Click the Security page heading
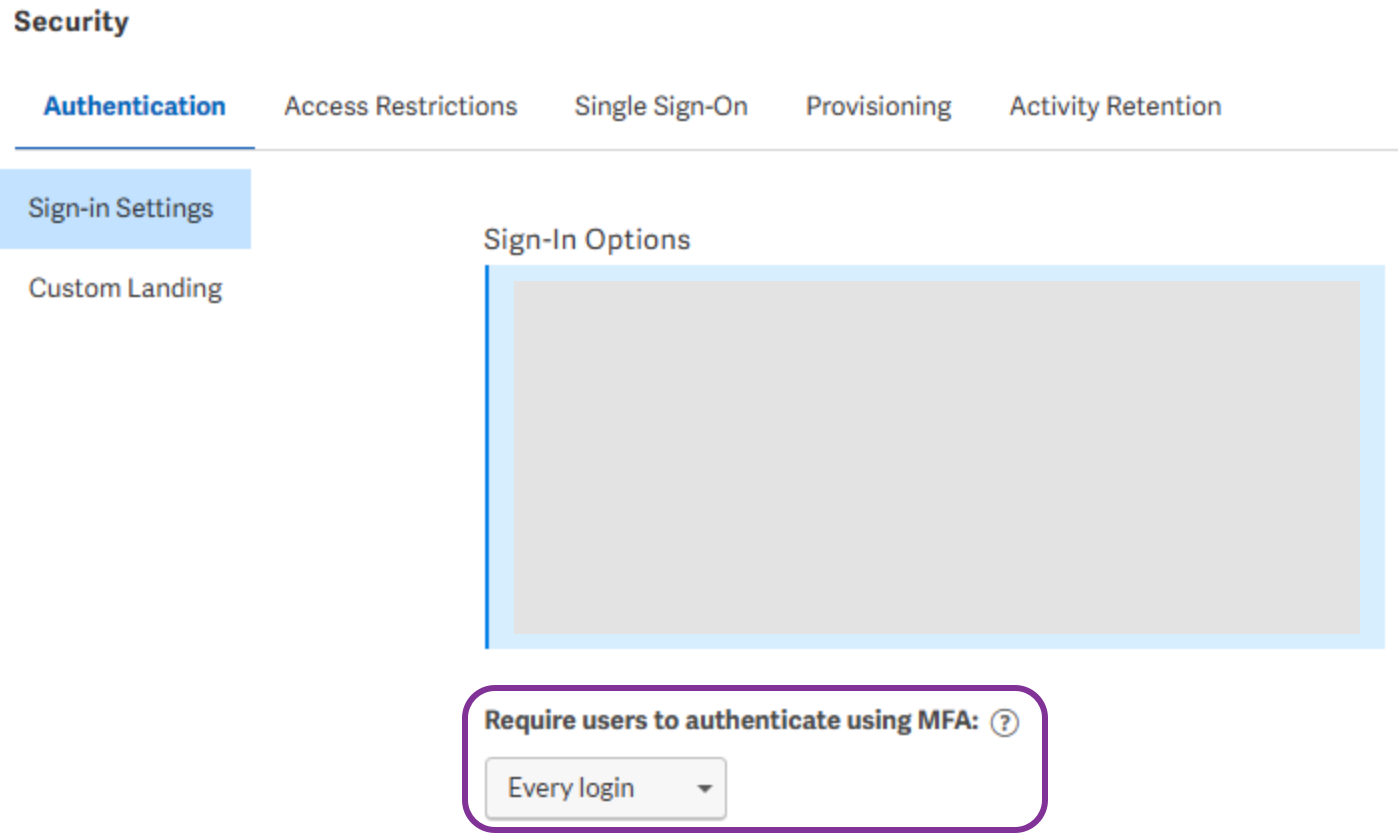The width and height of the screenshot is (1398, 840). tap(71, 21)
